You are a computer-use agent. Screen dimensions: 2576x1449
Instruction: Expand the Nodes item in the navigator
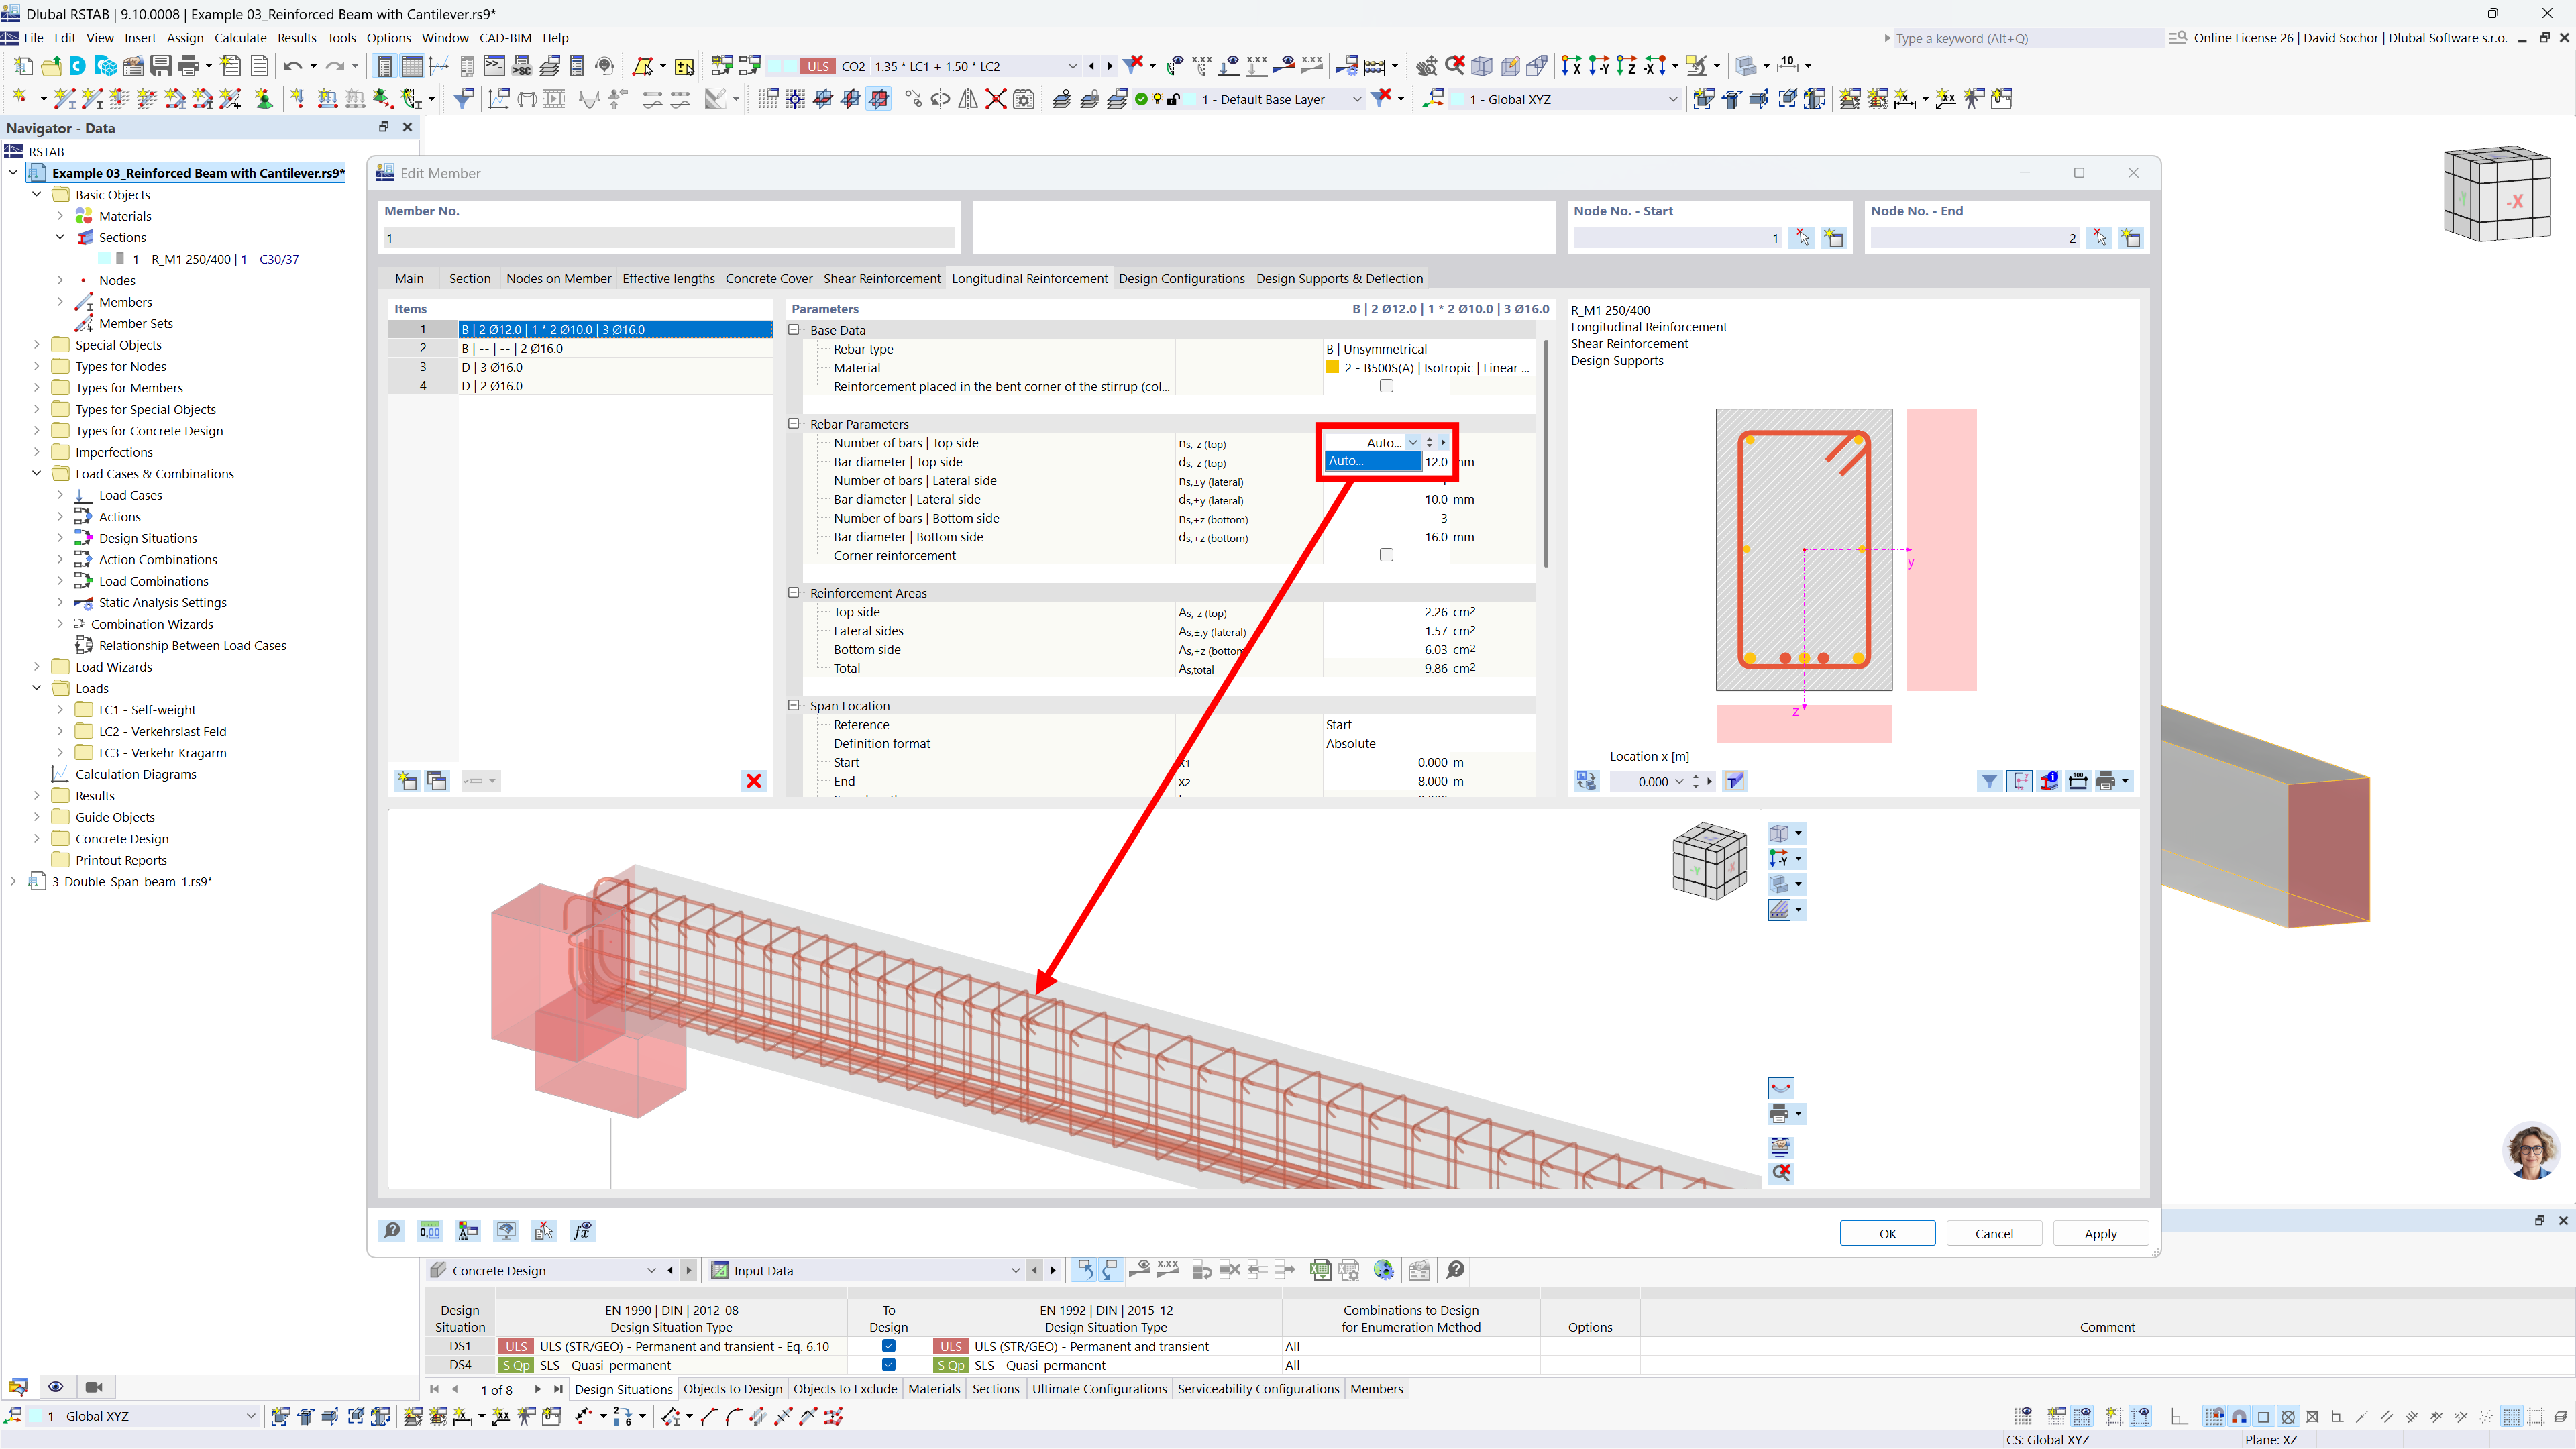click(59, 280)
